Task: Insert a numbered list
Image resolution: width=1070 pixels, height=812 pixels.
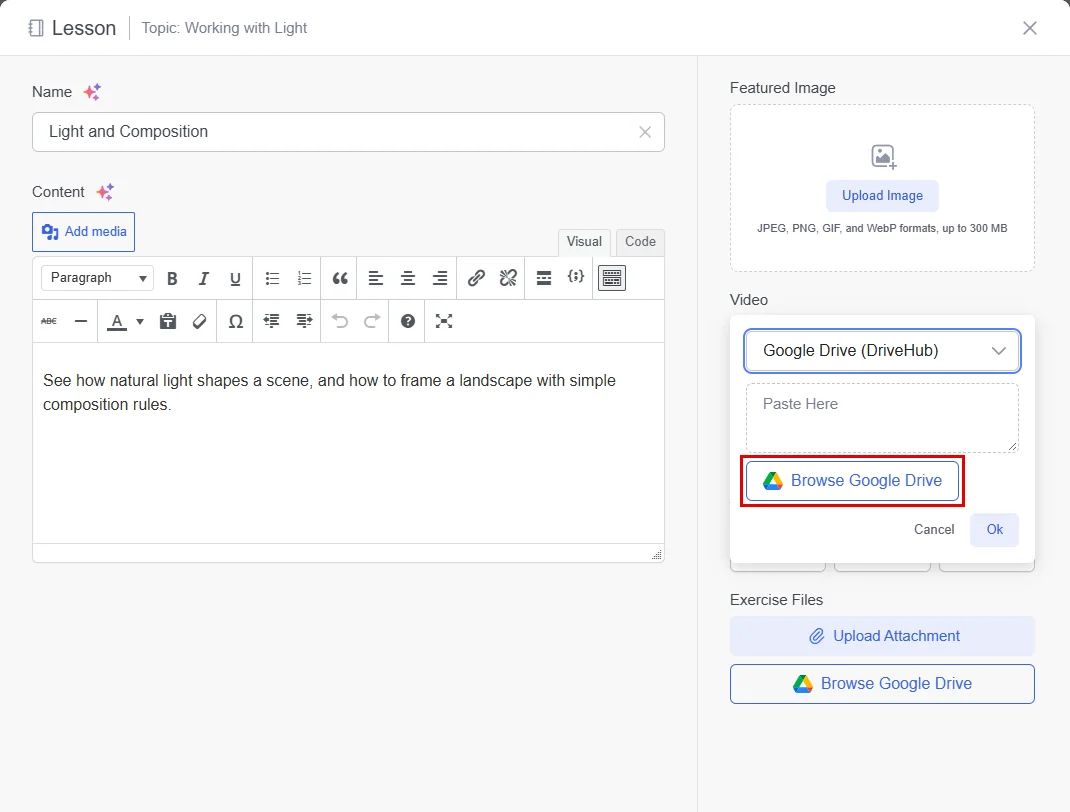Action: tap(304, 278)
